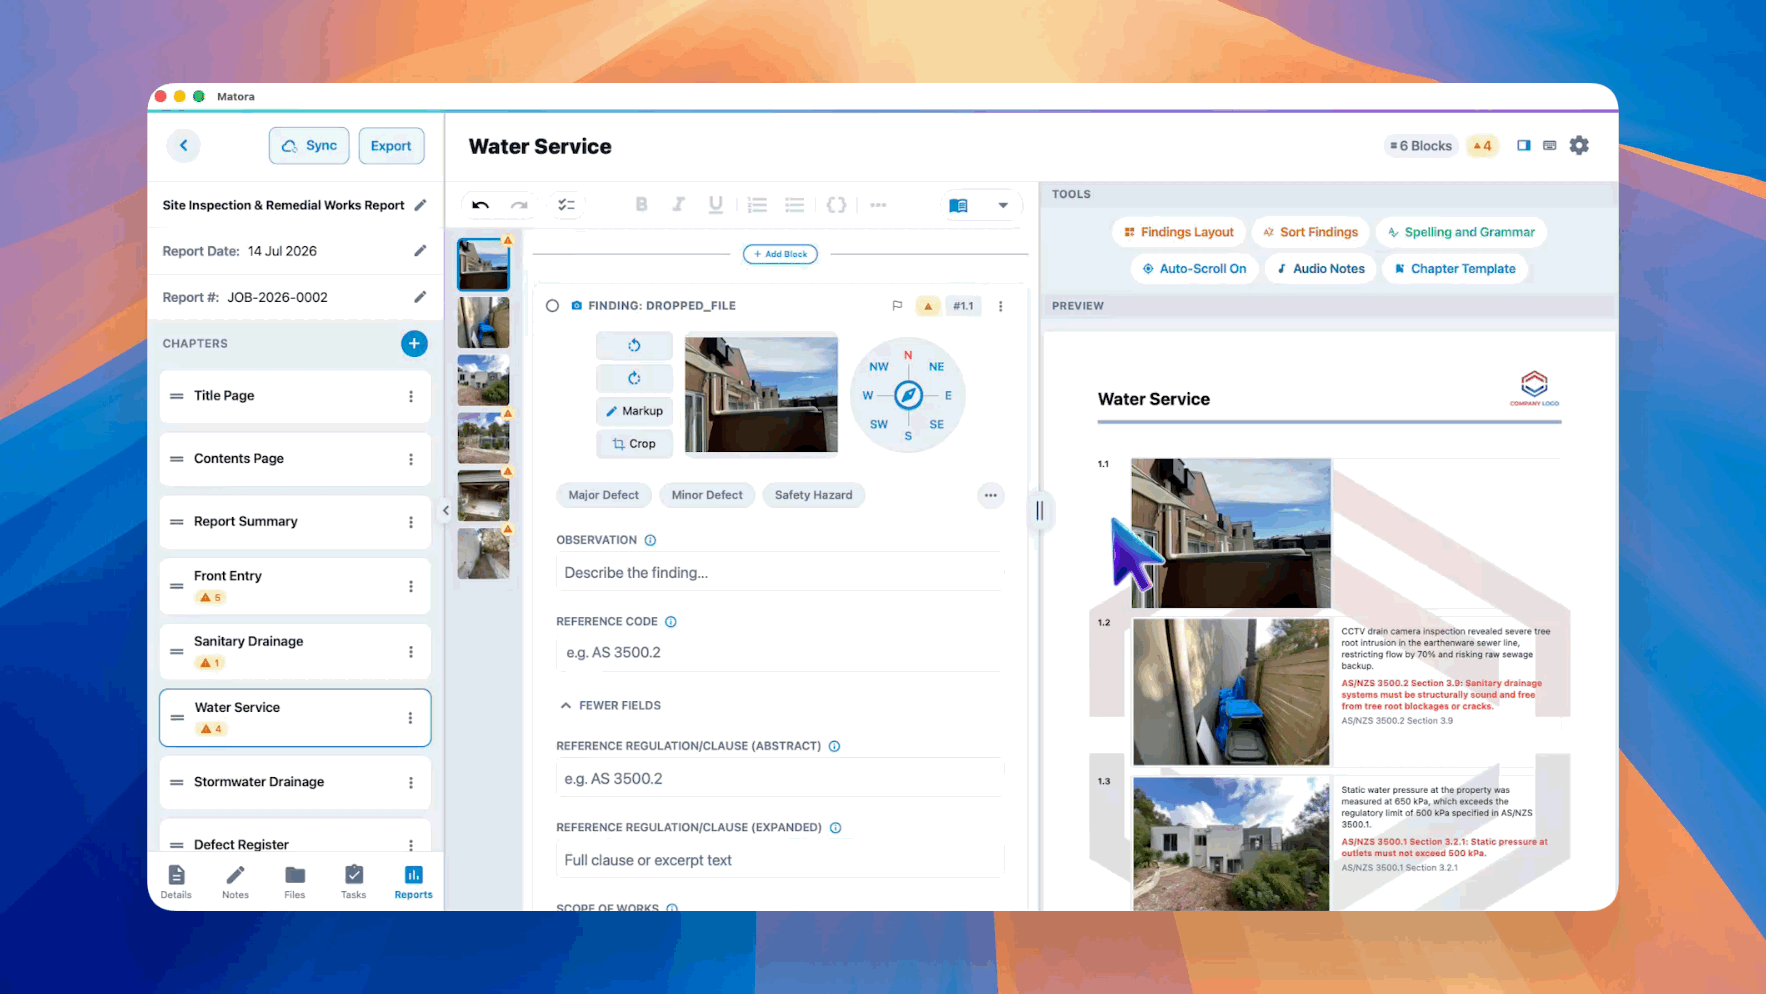Click the italic formatting icon
Screen dimensions: 1766x994
coord(678,204)
